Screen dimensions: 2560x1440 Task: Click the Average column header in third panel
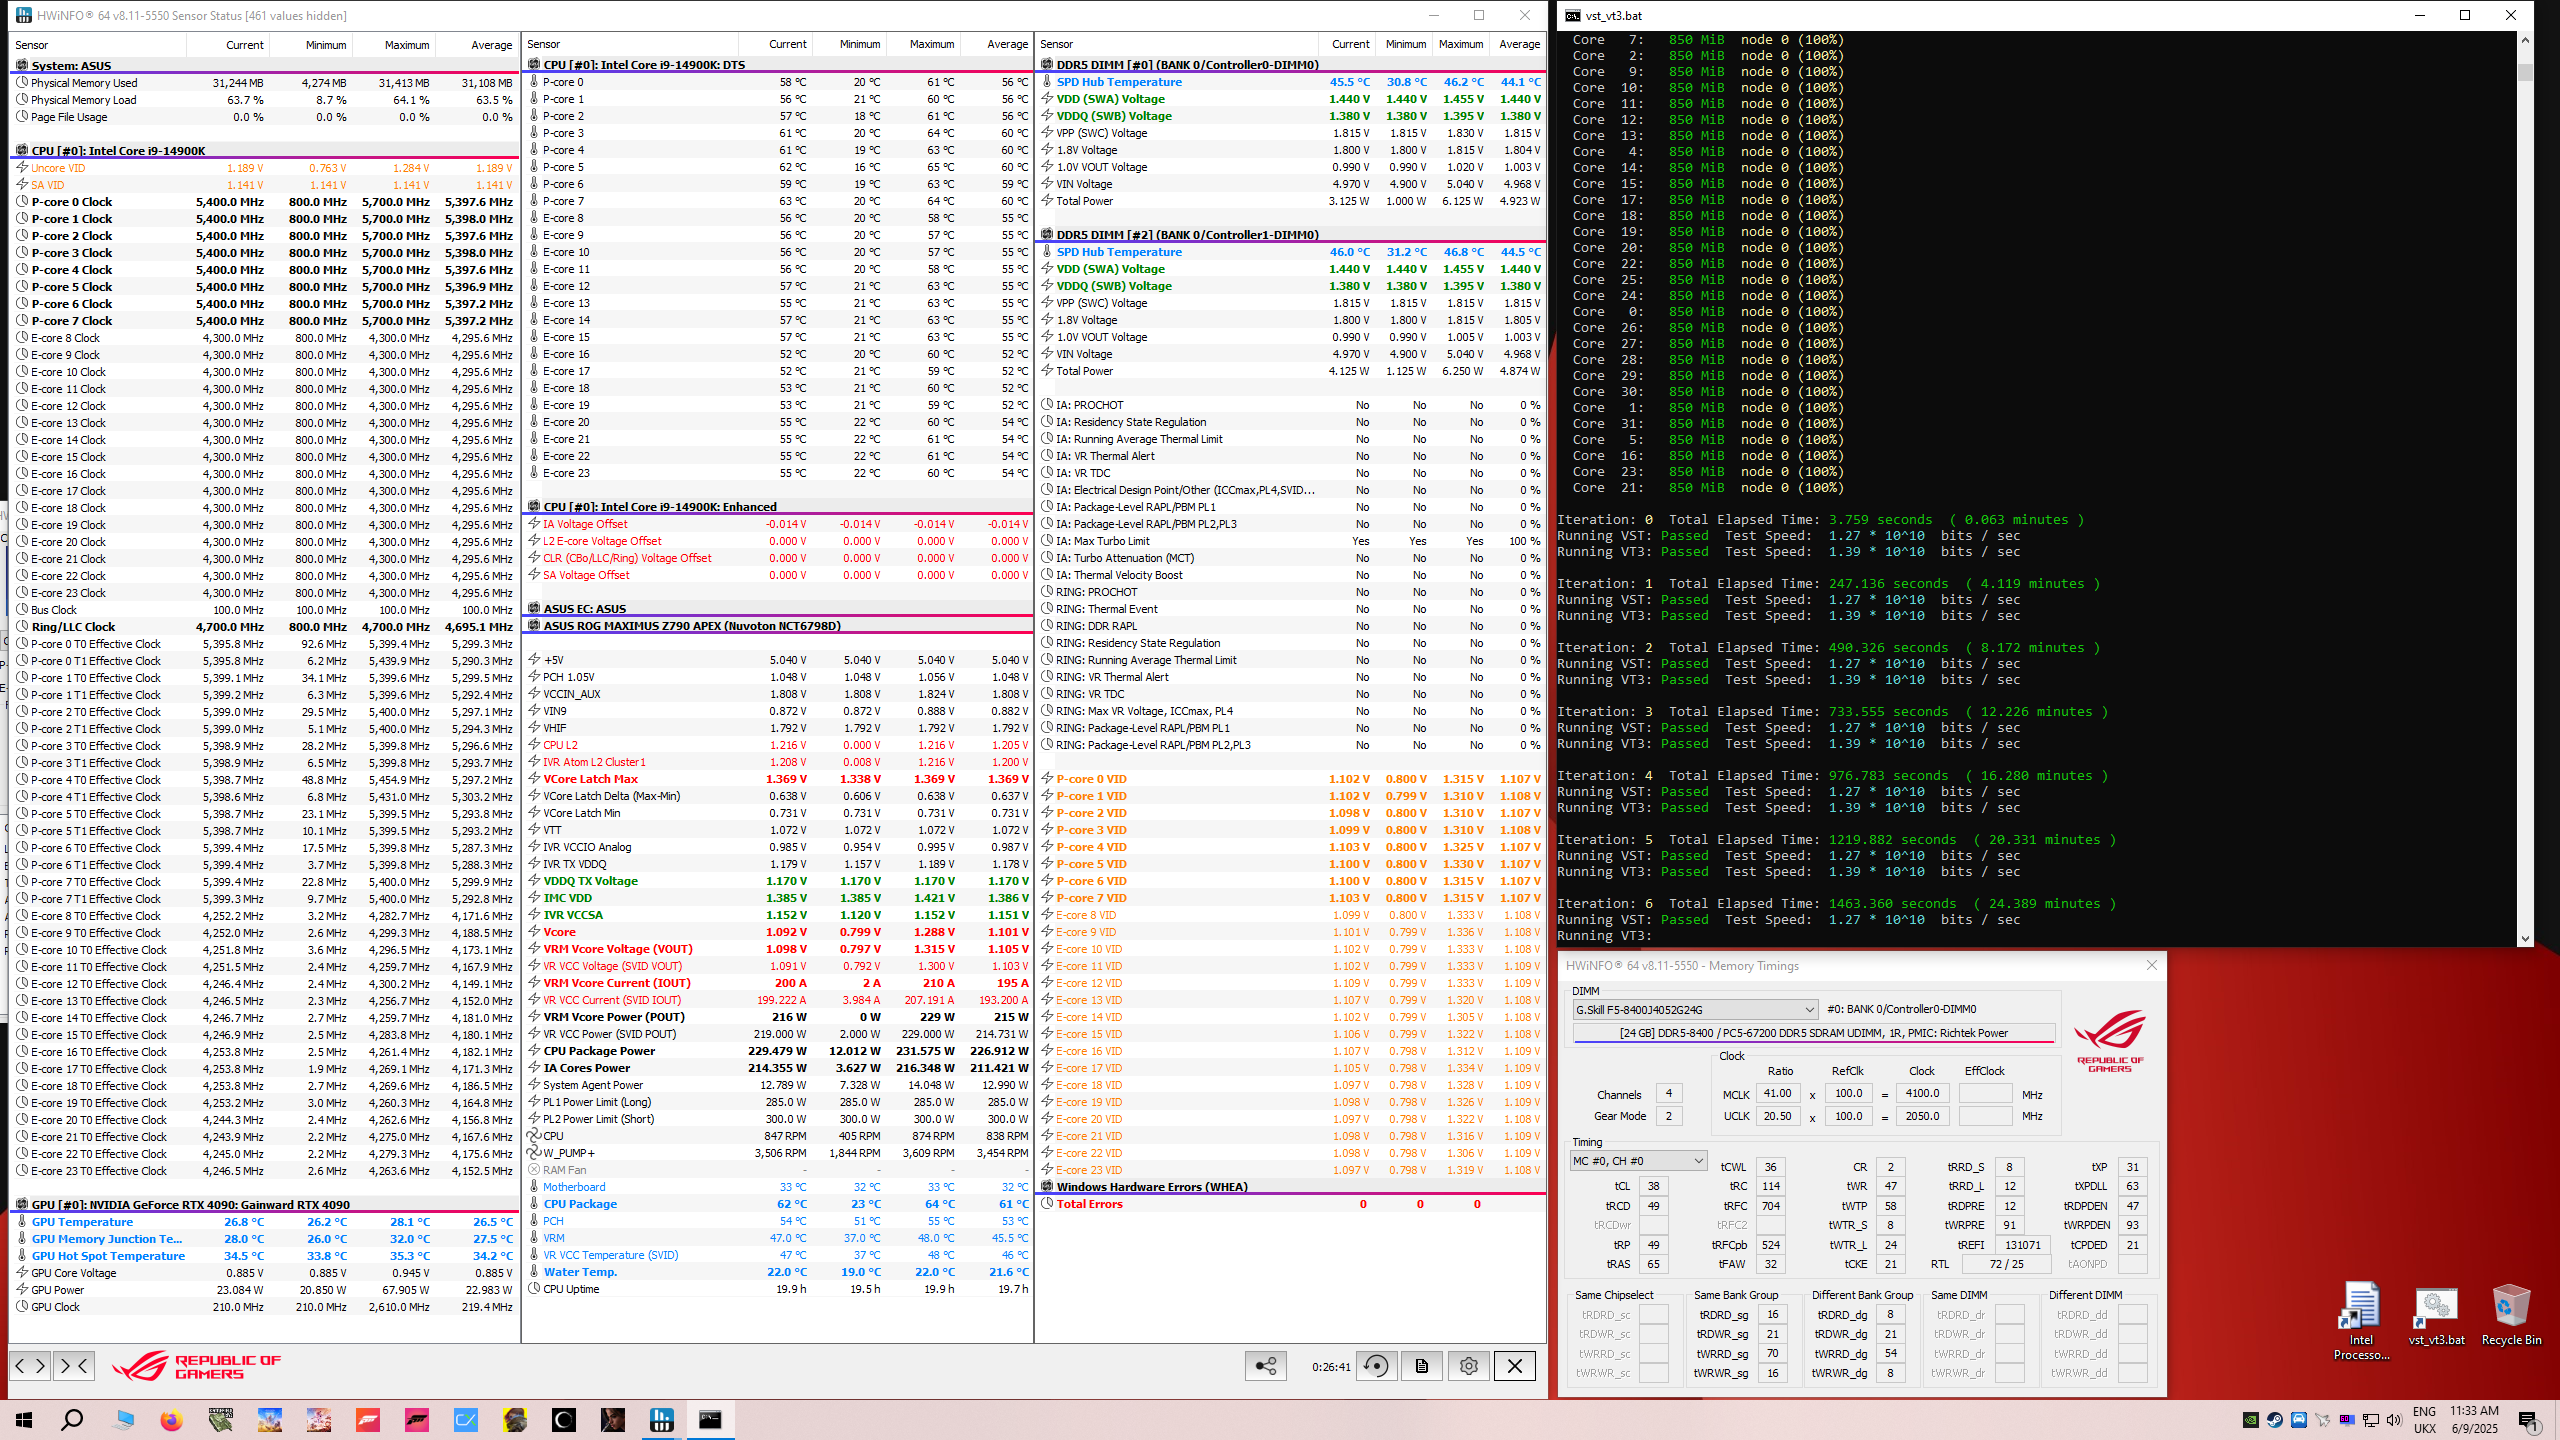pyautogui.click(x=1518, y=44)
